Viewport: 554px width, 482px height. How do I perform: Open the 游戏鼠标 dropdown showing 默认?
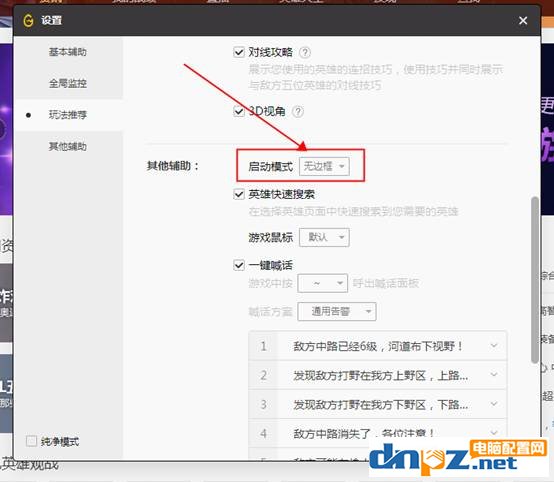[324, 237]
